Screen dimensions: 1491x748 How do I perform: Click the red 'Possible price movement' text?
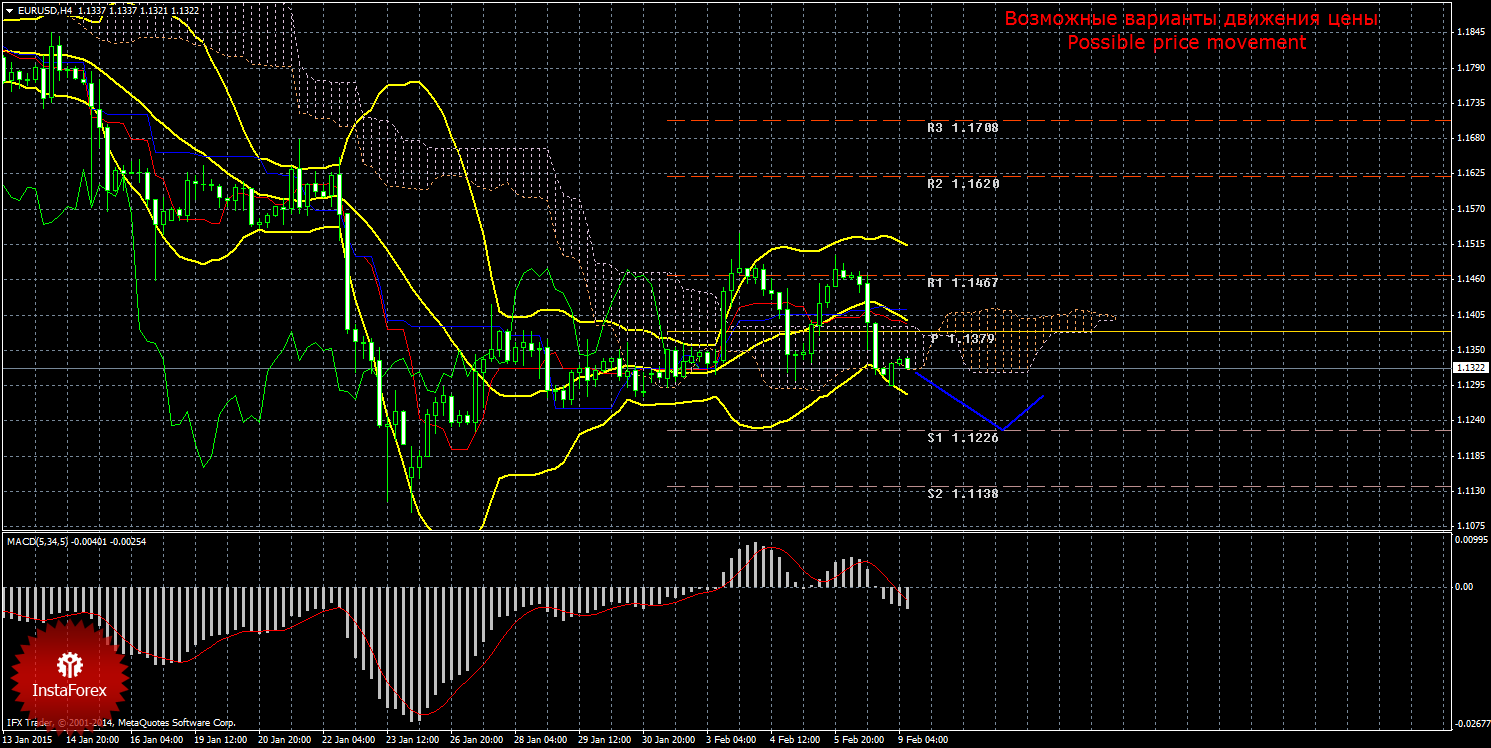[1186, 43]
